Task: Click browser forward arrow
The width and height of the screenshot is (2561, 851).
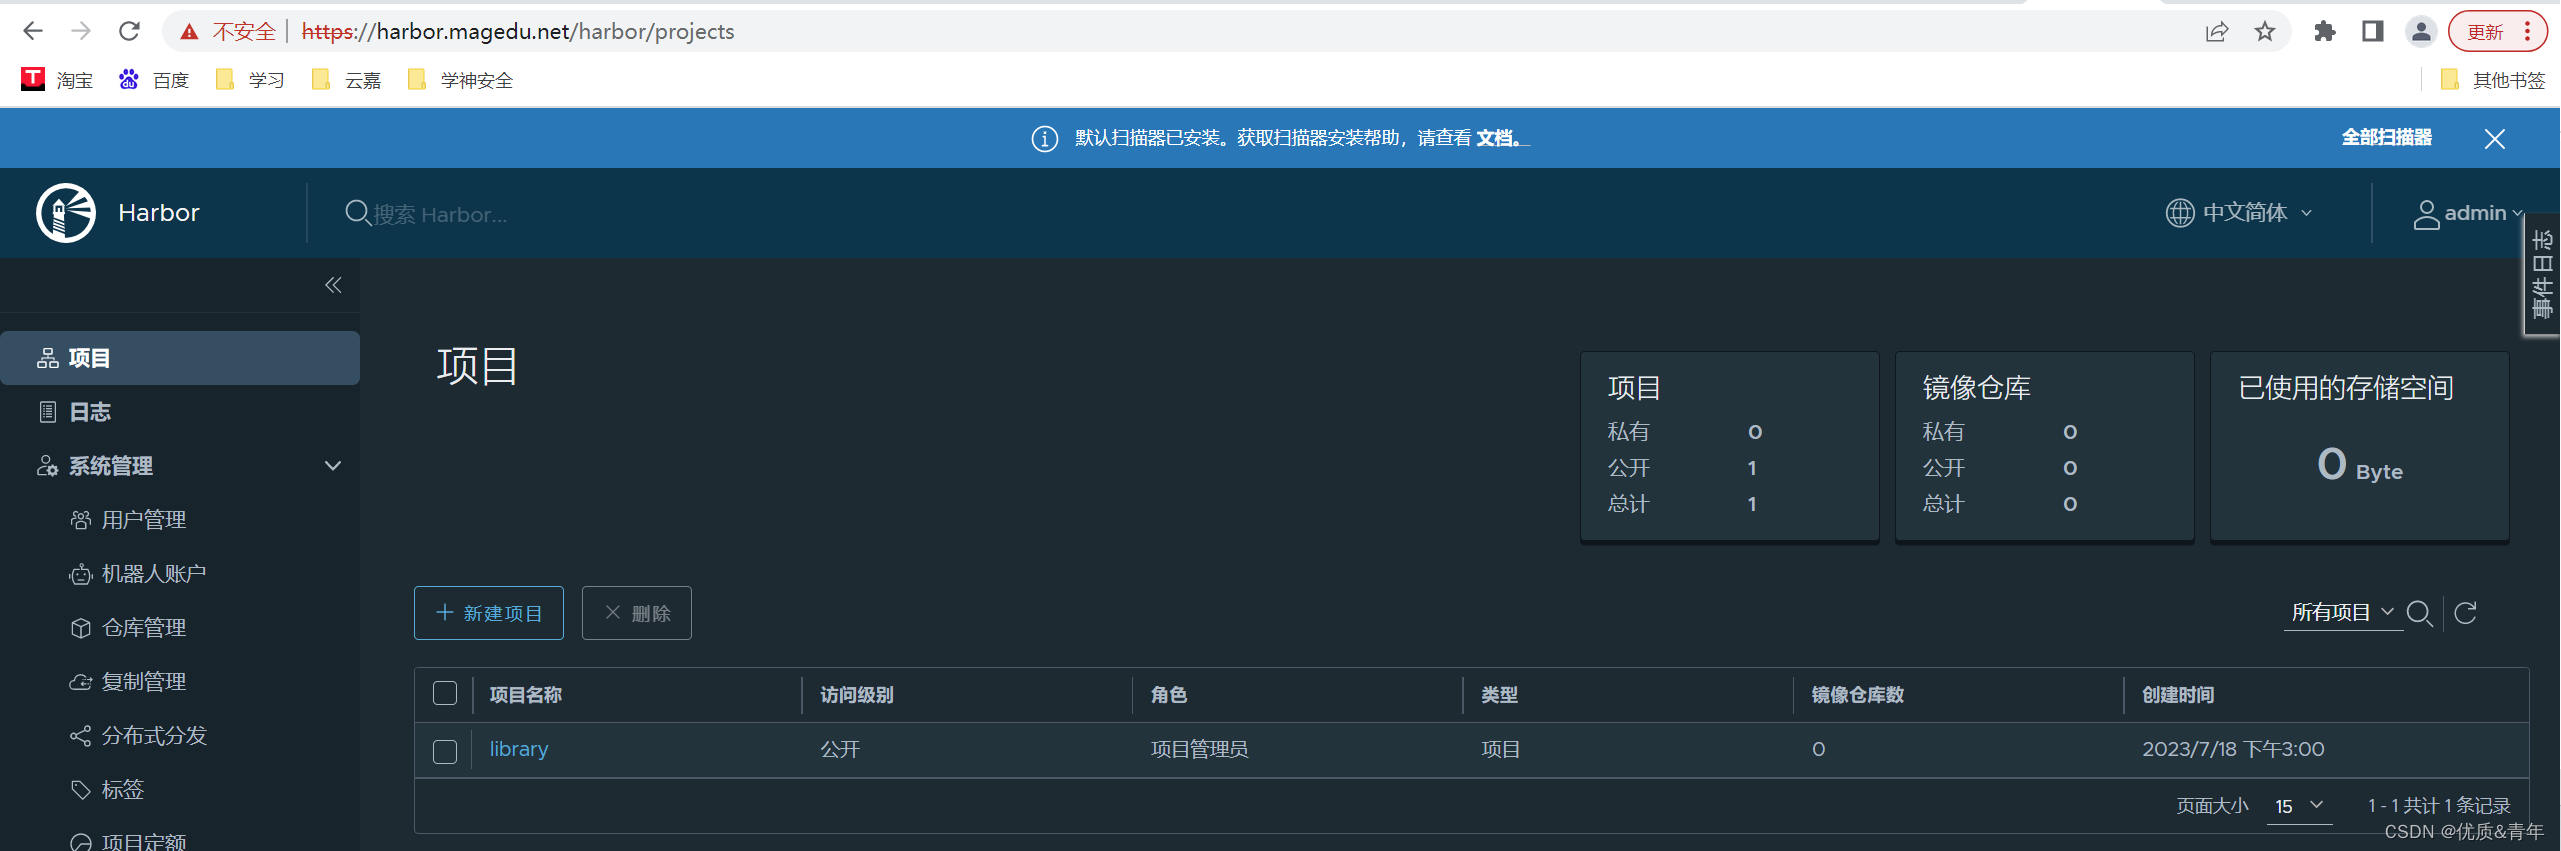Action: click(x=81, y=31)
